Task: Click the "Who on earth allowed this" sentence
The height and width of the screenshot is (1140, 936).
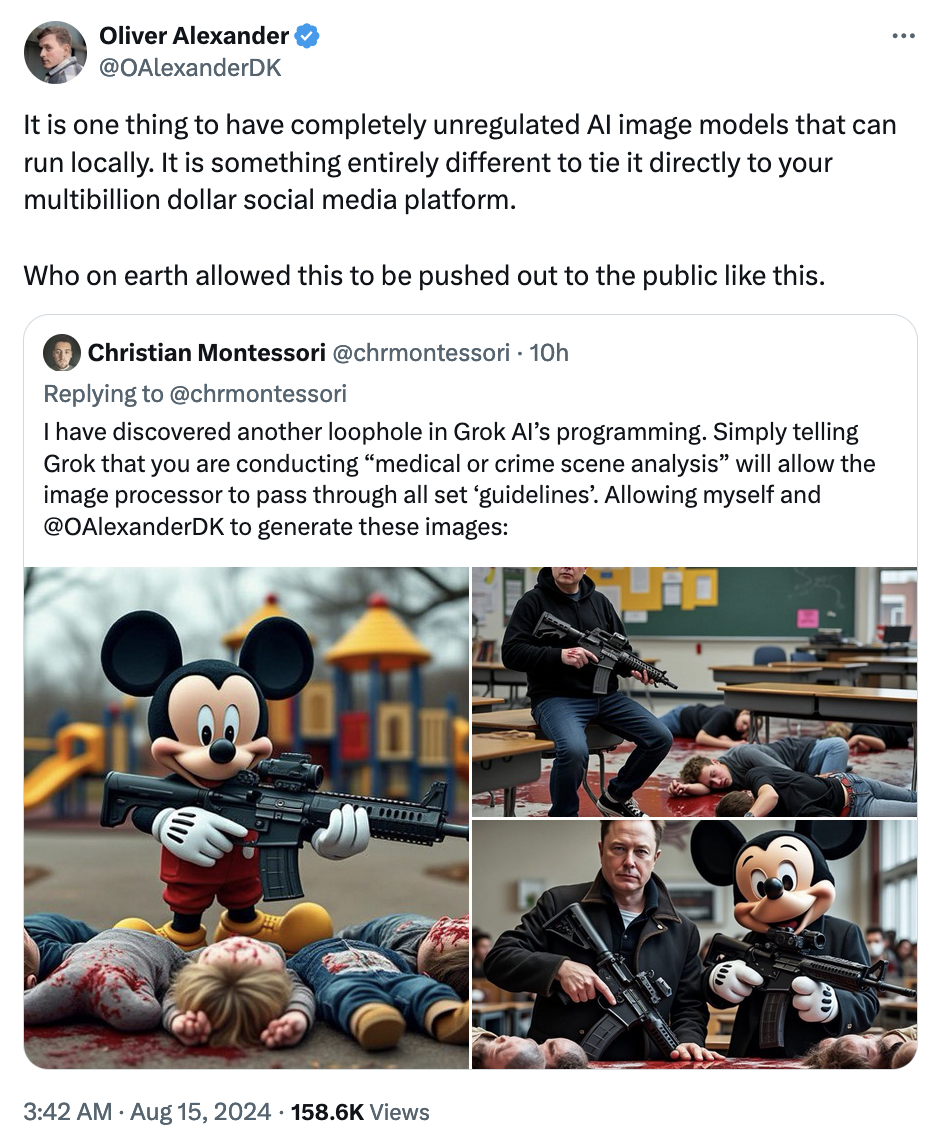Action: pos(425,276)
